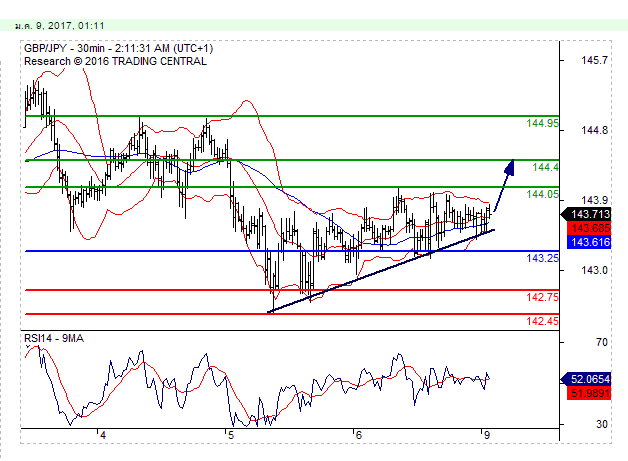Click the 'Research © 2016 TRADING CENTRAL' credit
Screen dimensions: 628x461
[x=115, y=61]
